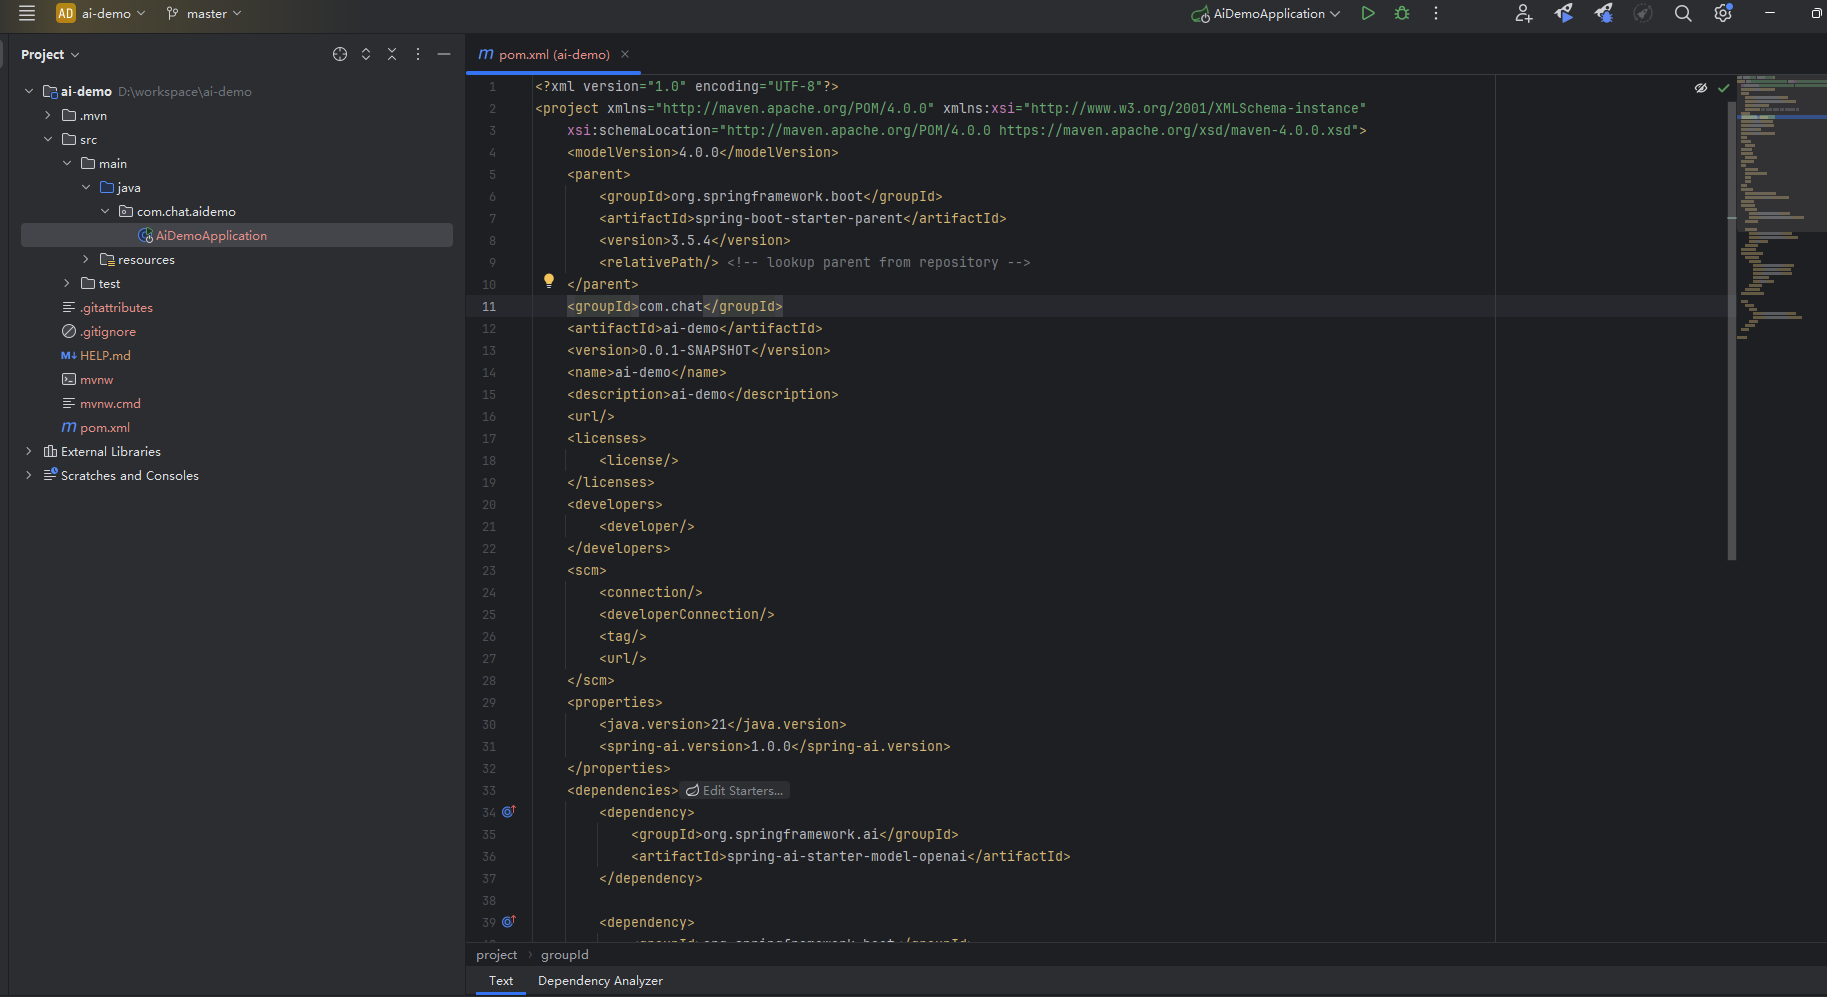1827x997 pixels.
Task: Click the Edit Starters... inlay button
Action: click(735, 790)
